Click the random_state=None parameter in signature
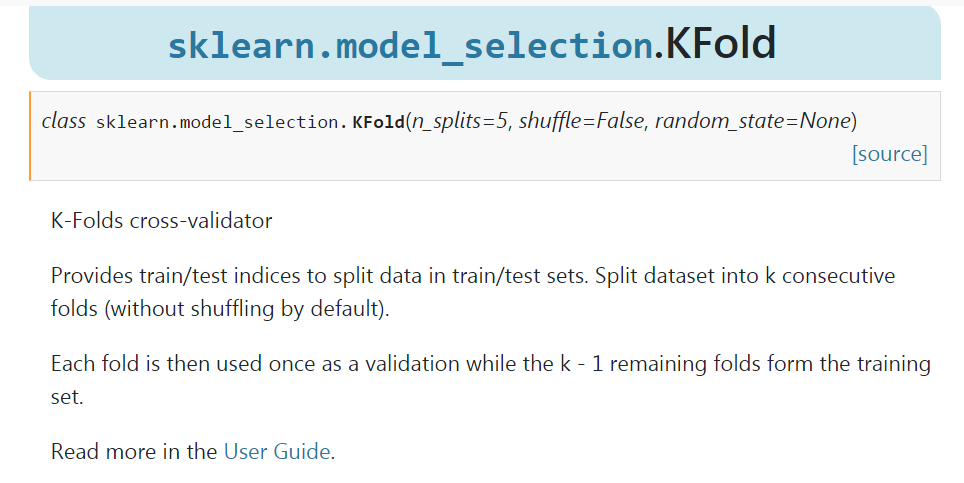964x483 pixels. tap(753, 121)
